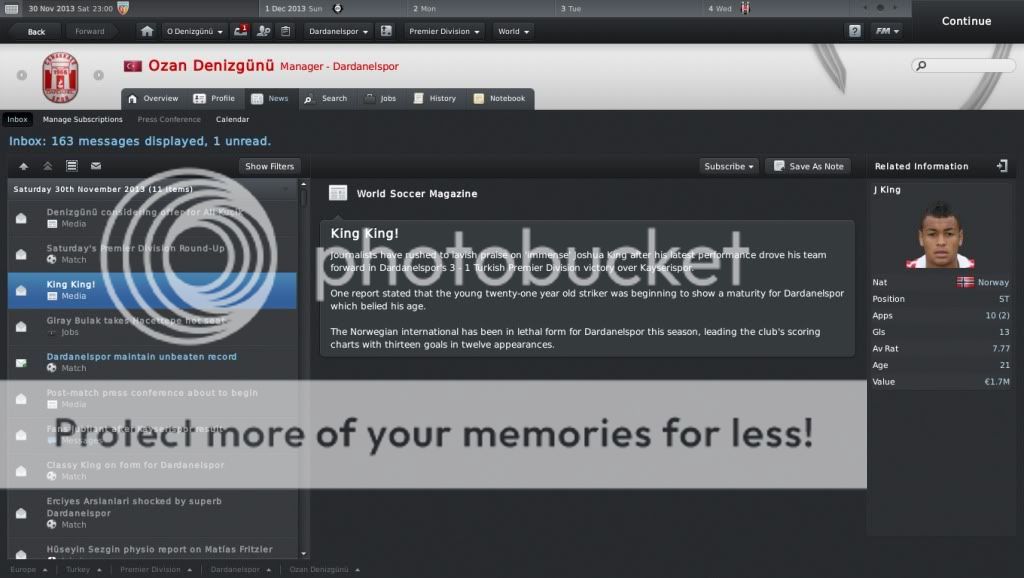This screenshot has width=1024, height=578.
Task: Click the unread envelope icon beside Dardanelspor maintain unbeaten record
Action: point(21,362)
